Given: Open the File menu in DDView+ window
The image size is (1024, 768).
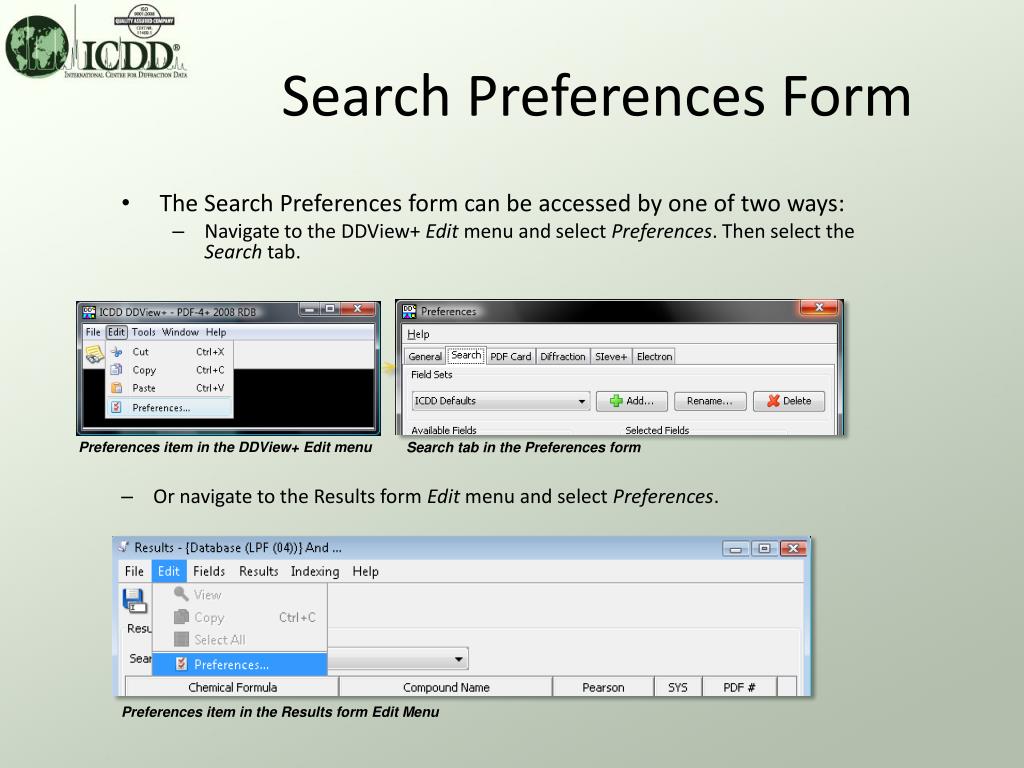Looking at the screenshot, I should (93, 332).
